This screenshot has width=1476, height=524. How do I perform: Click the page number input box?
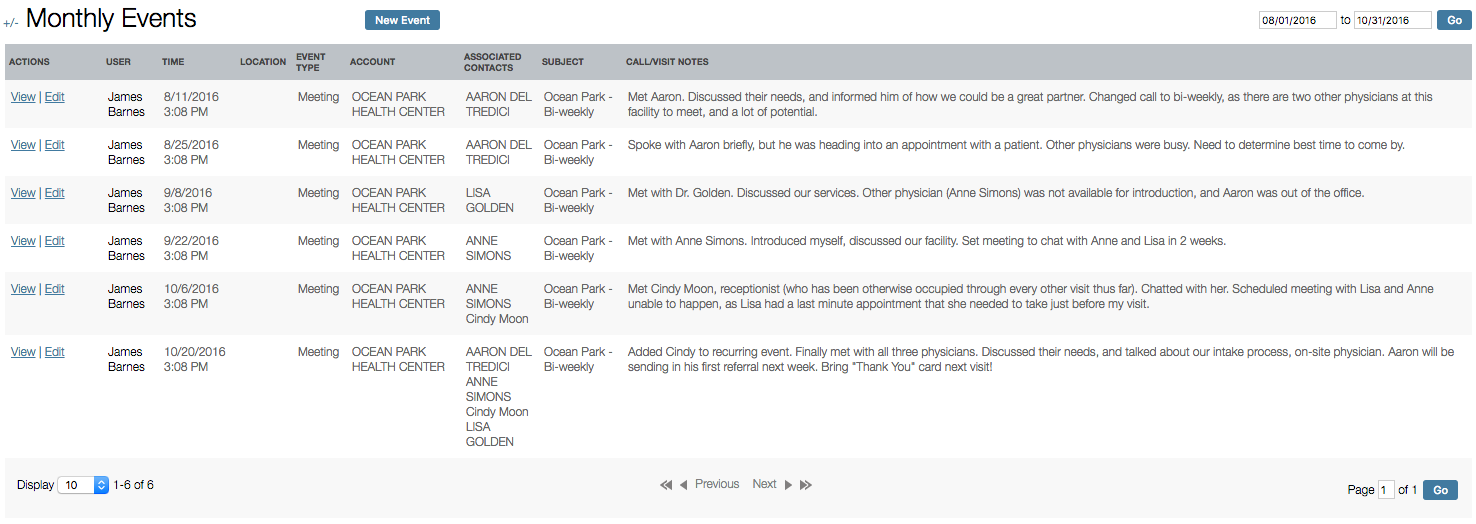pos(1386,490)
